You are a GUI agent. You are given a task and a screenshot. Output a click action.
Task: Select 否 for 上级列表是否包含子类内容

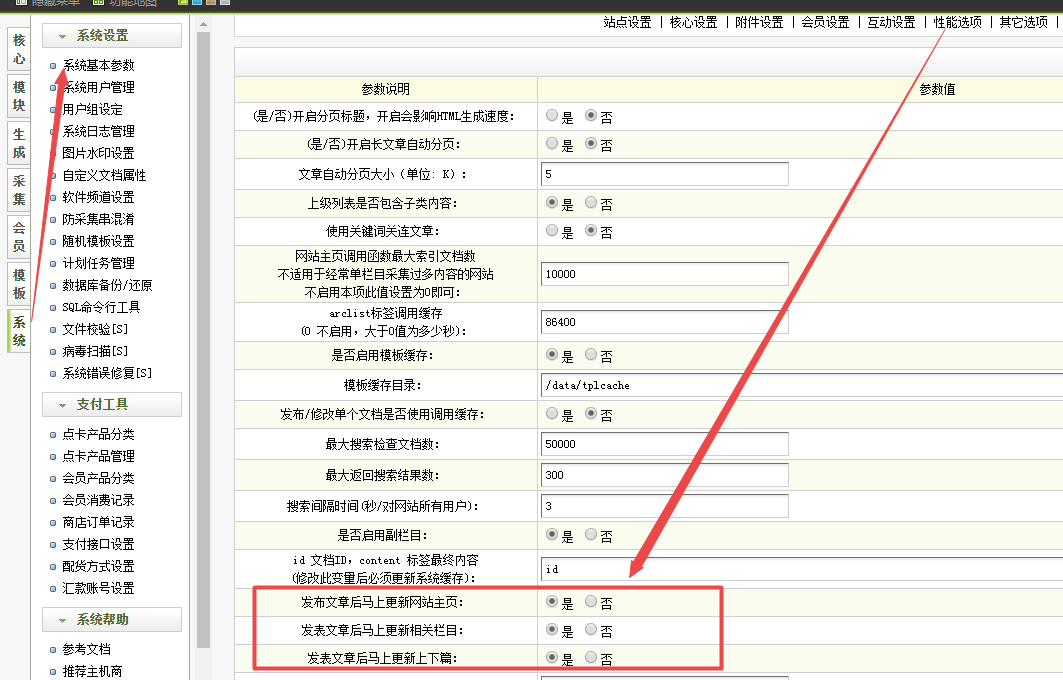[590, 203]
